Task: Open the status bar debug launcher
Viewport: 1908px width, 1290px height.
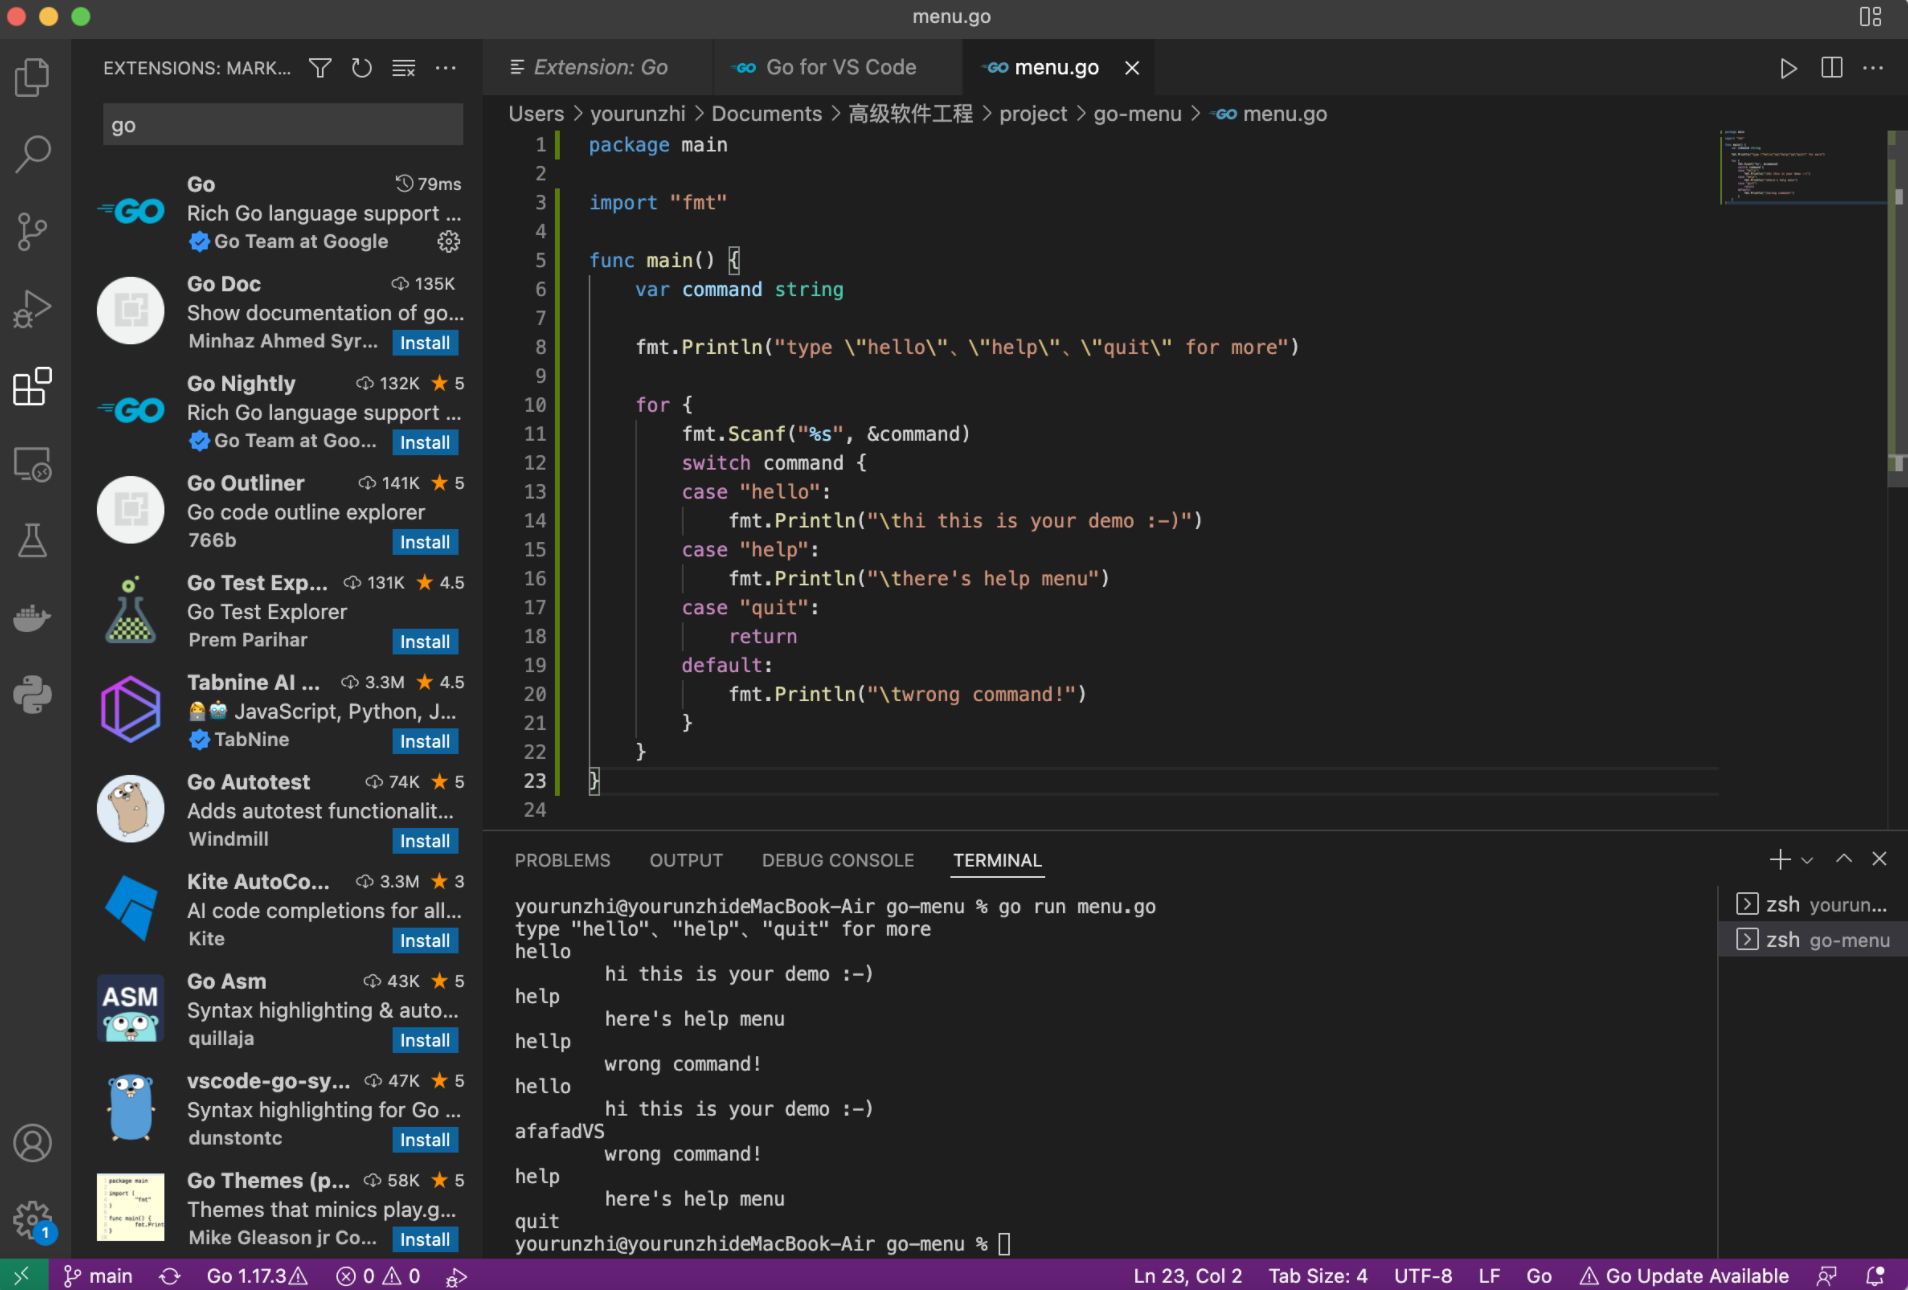Action: tap(457, 1276)
